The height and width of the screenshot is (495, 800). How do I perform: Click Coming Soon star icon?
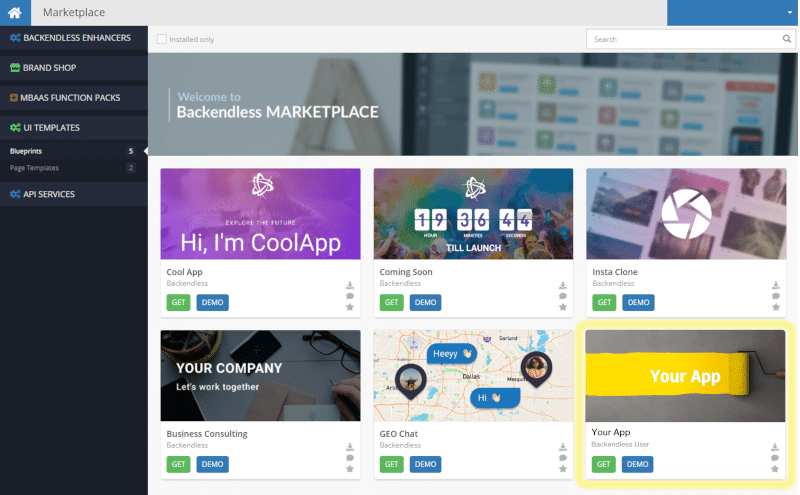[x=563, y=307]
